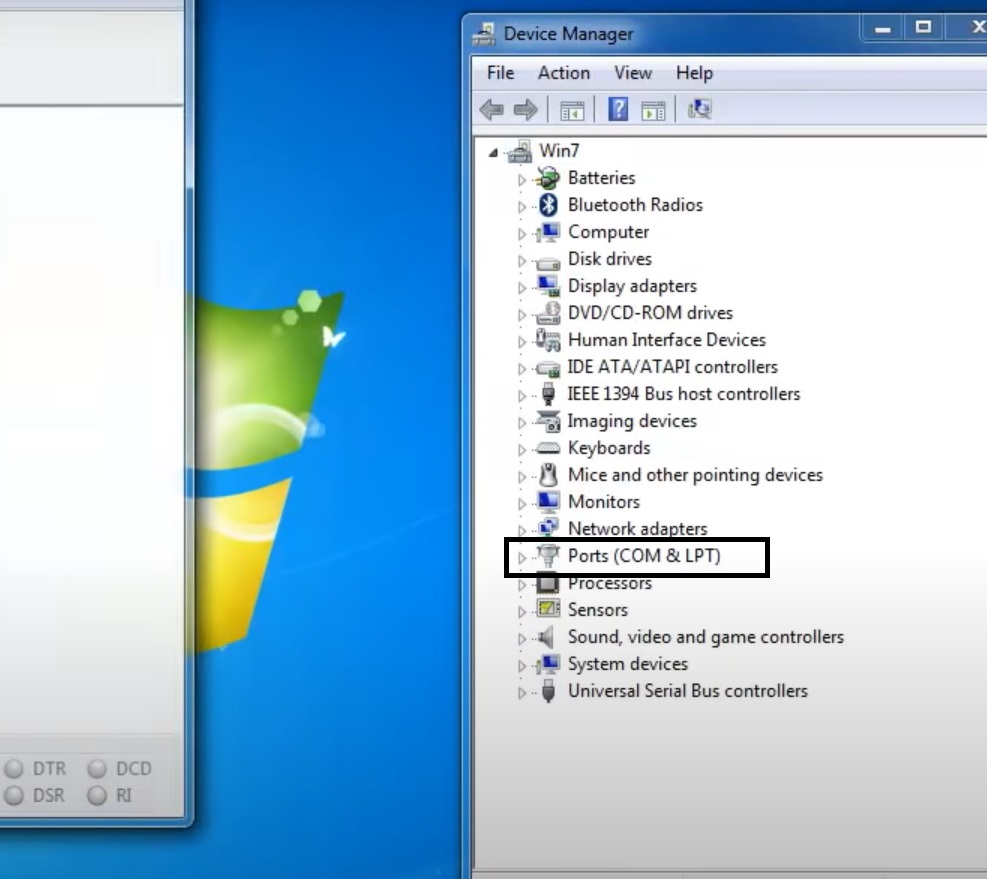Click the Win7 computer root icon
Screen dimensions: 987x879
(x=521, y=151)
